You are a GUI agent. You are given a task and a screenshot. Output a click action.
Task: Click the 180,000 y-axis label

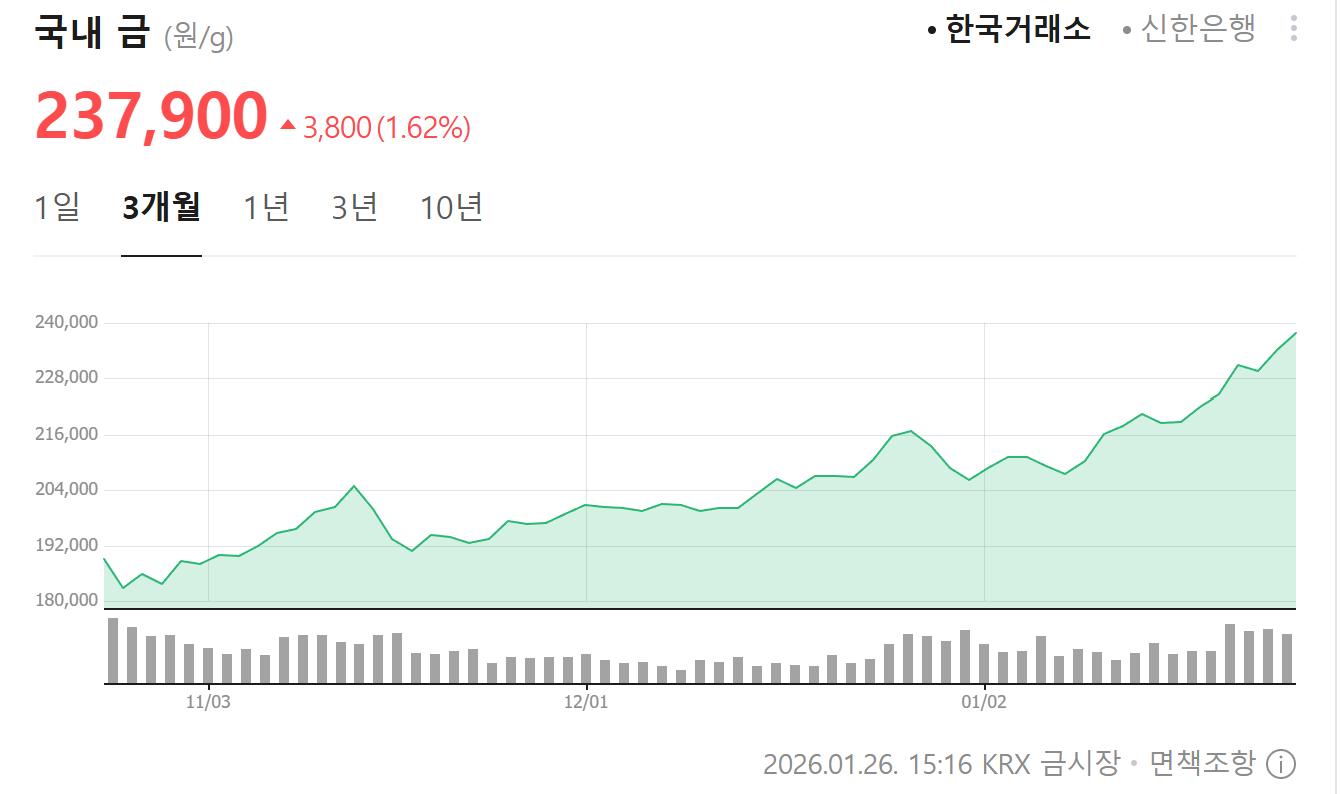coord(66,600)
